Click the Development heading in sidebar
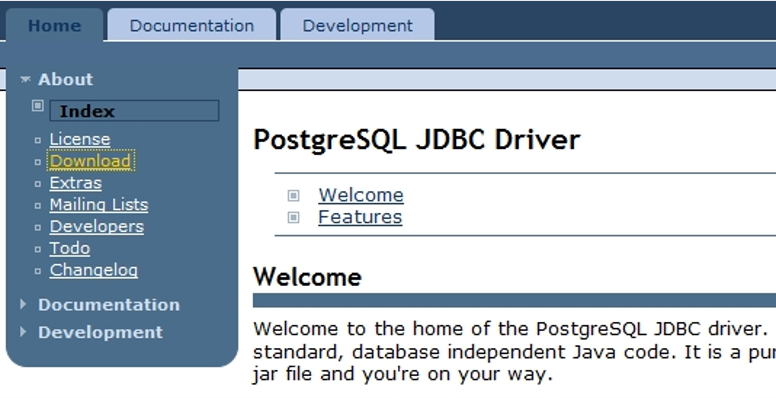 pos(100,332)
